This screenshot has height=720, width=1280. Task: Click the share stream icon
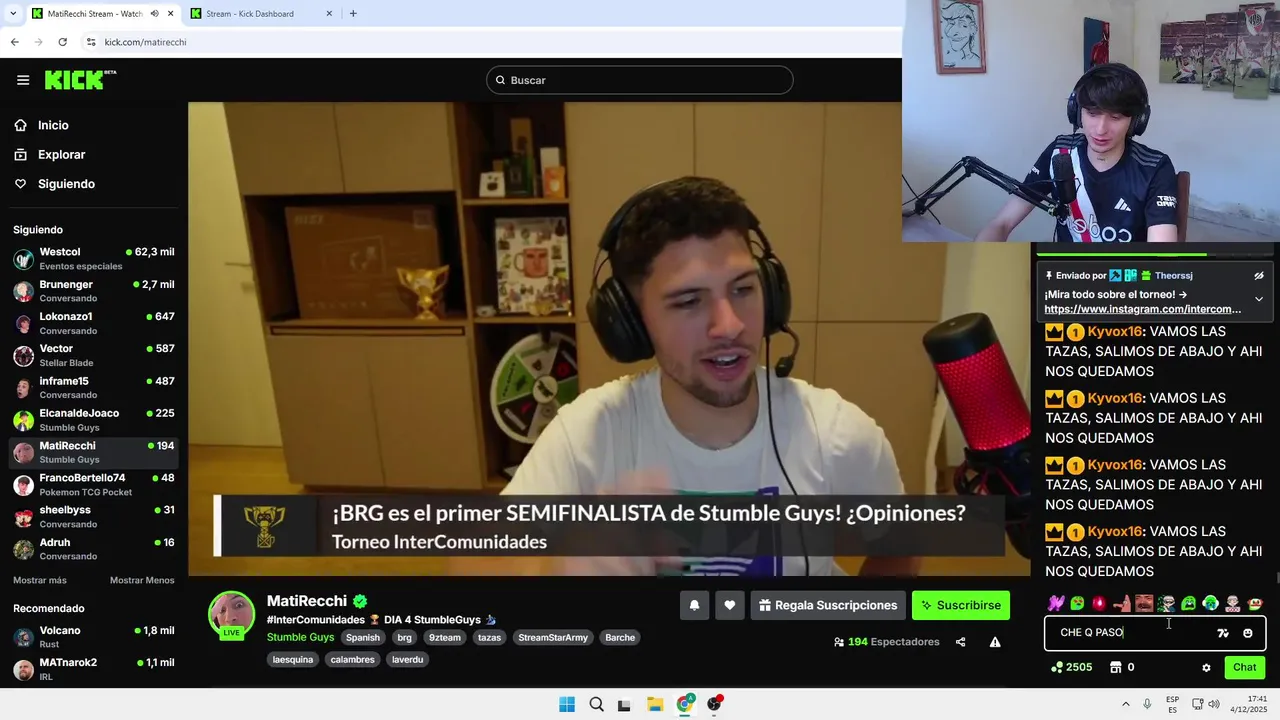[x=960, y=642]
